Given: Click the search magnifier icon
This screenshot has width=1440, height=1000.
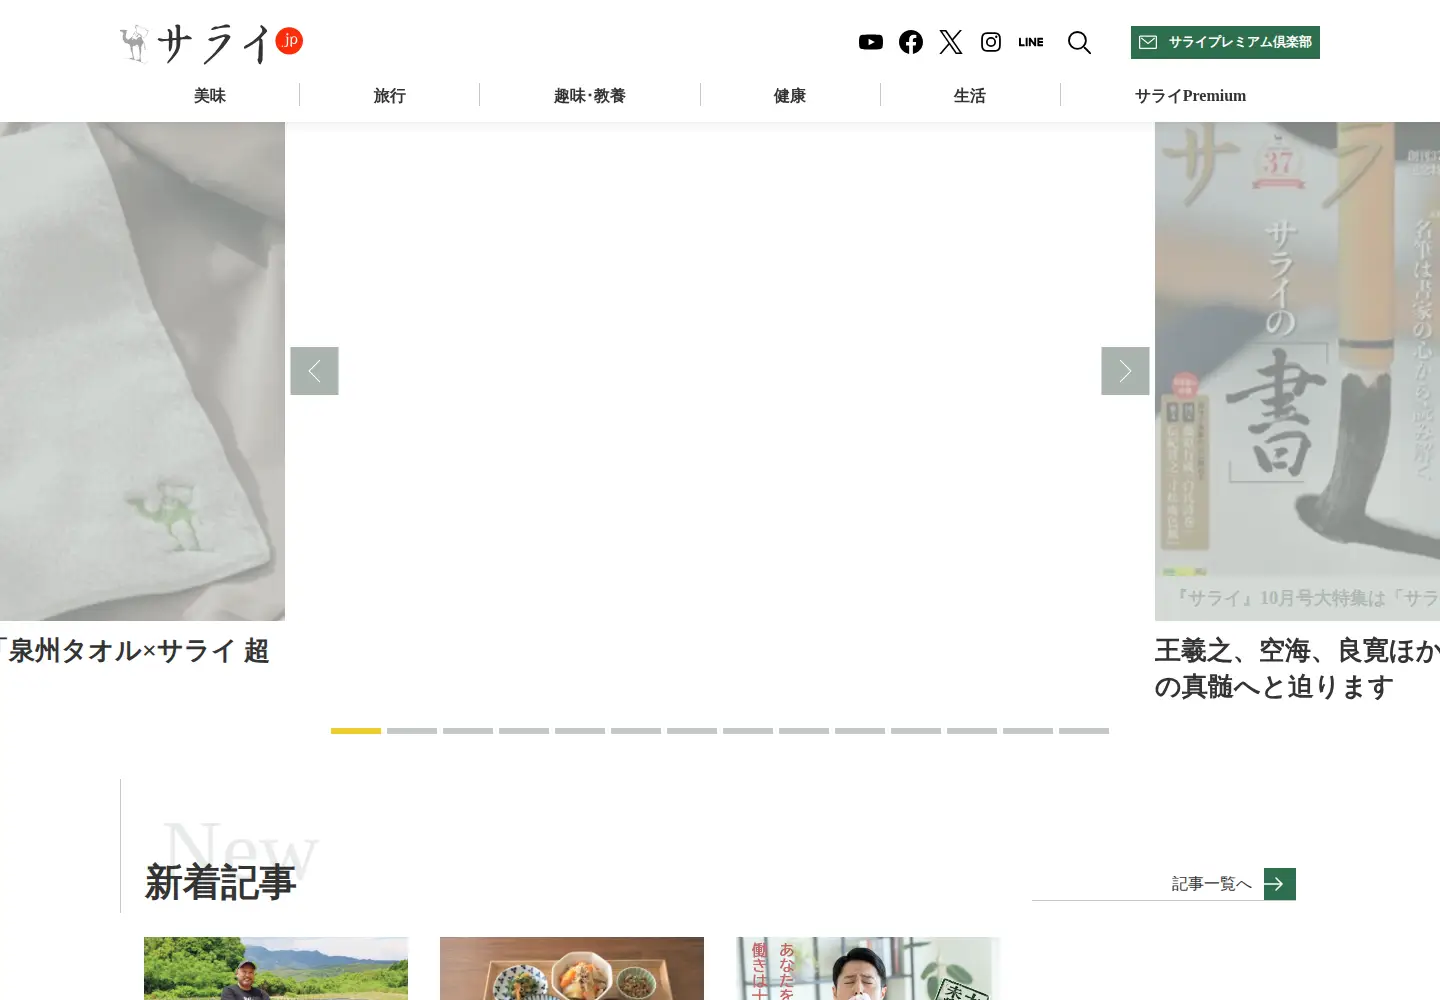Looking at the screenshot, I should [1079, 42].
